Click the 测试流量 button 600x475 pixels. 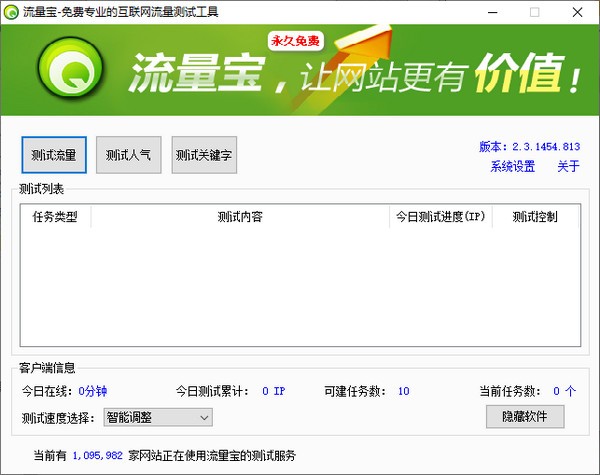[x=54, y=155]
